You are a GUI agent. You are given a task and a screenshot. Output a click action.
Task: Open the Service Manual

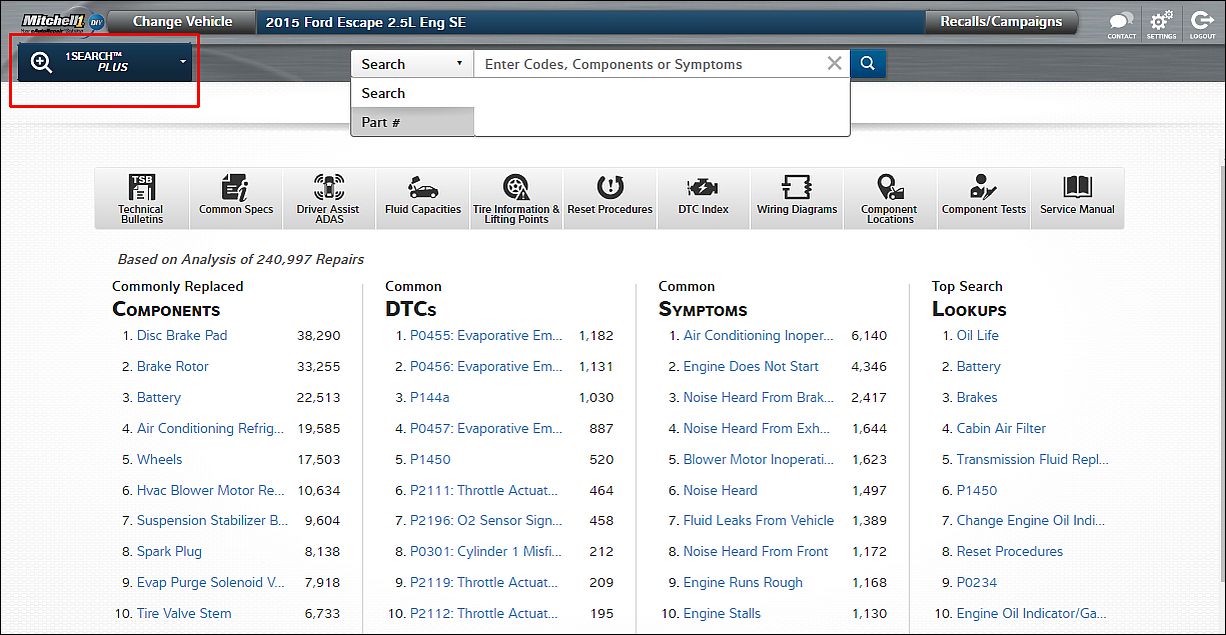click(x=1077, y=198)
